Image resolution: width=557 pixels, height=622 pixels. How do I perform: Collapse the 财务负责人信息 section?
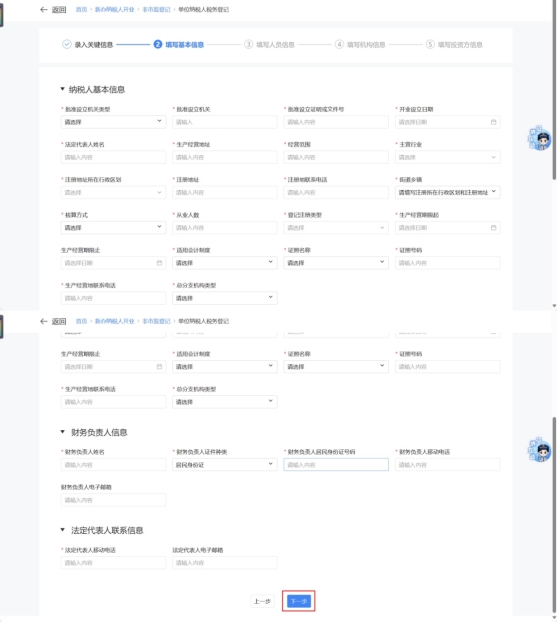point(62,432)
